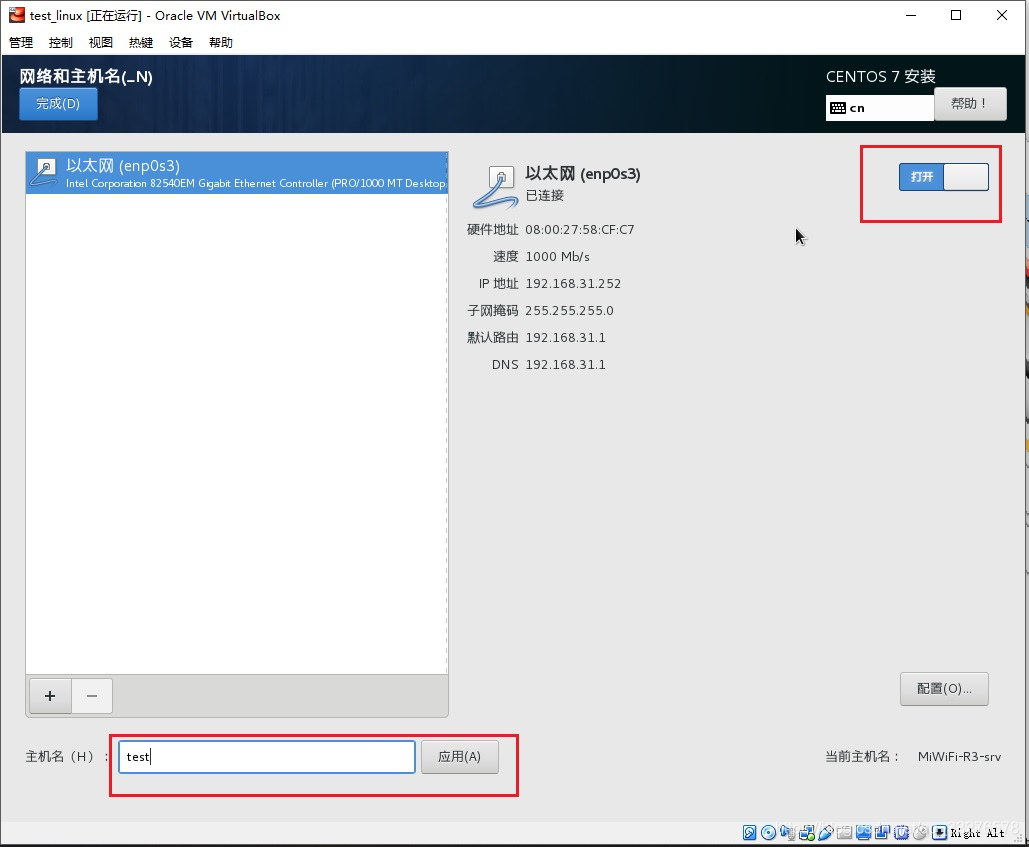Click the CPU processor status icon
Screen dimensions: 1029x847
coord(901,833)
